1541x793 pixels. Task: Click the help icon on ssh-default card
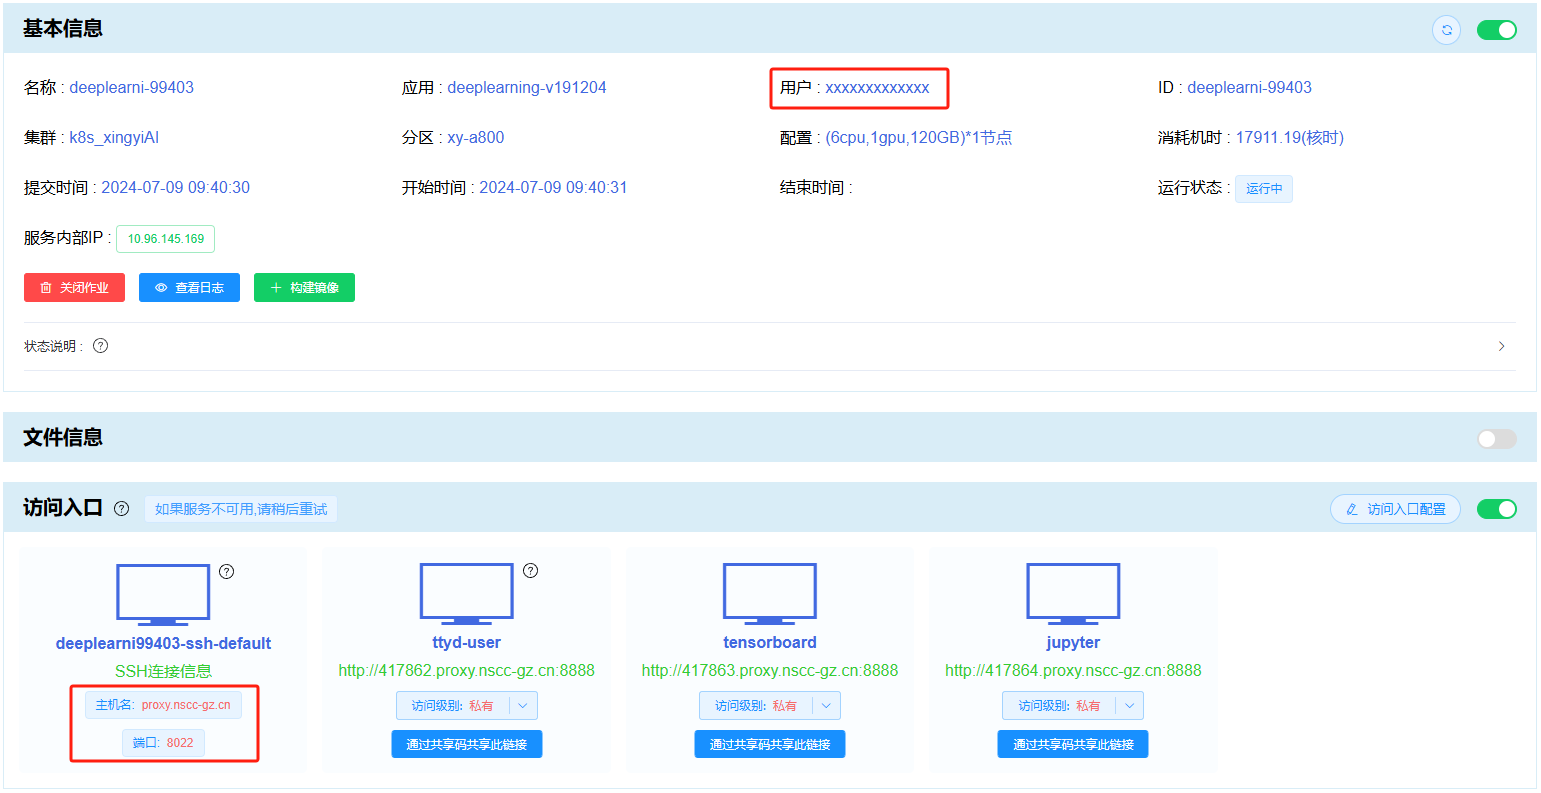coord(227,572)
